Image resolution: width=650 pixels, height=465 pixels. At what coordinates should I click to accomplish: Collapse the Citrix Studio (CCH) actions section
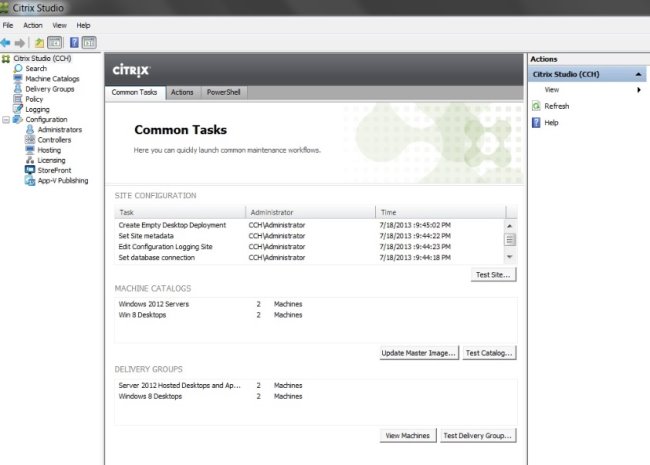coord(638,74)
